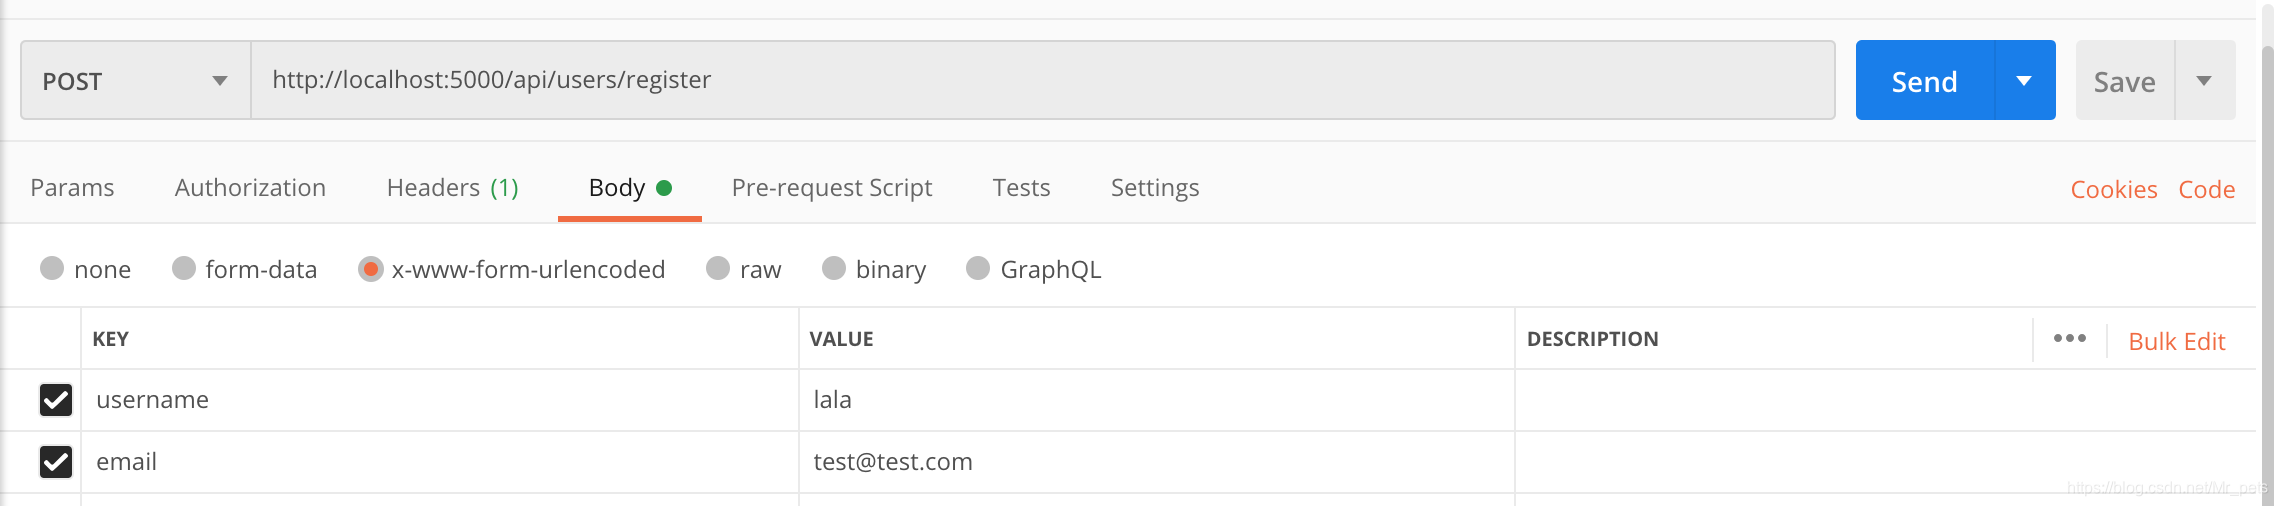This screenshot has height=506, width=2278.
Task: Expand the Save options dropdown arrow
Action: (x=2204, y=81)
